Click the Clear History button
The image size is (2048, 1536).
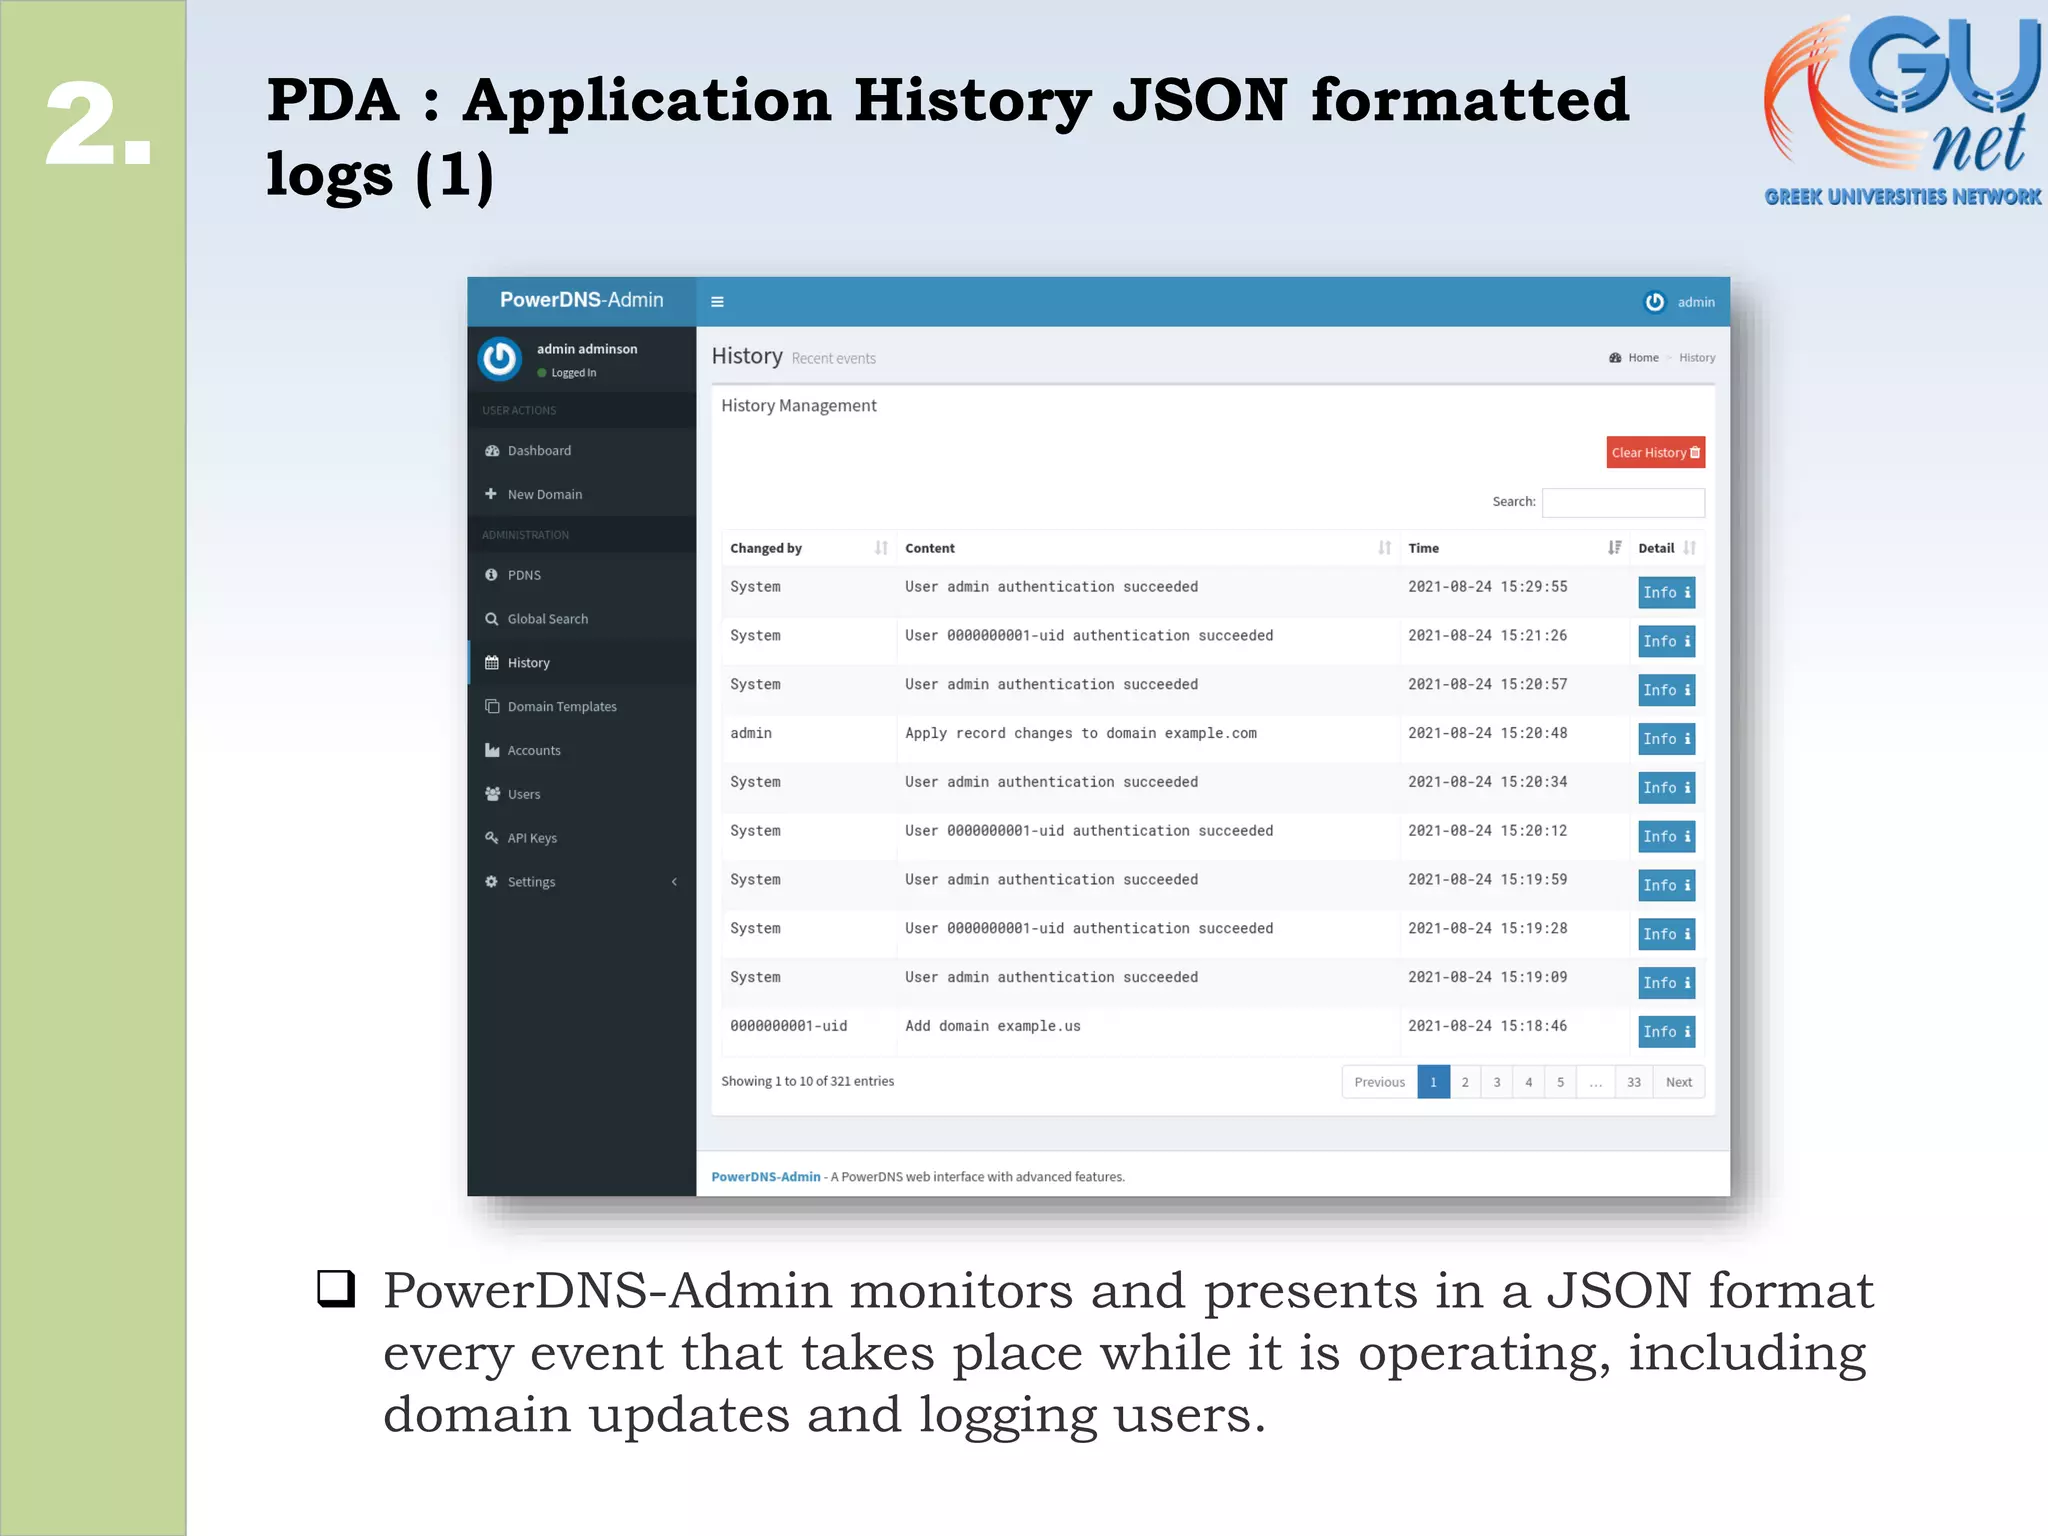(1656, 452)
